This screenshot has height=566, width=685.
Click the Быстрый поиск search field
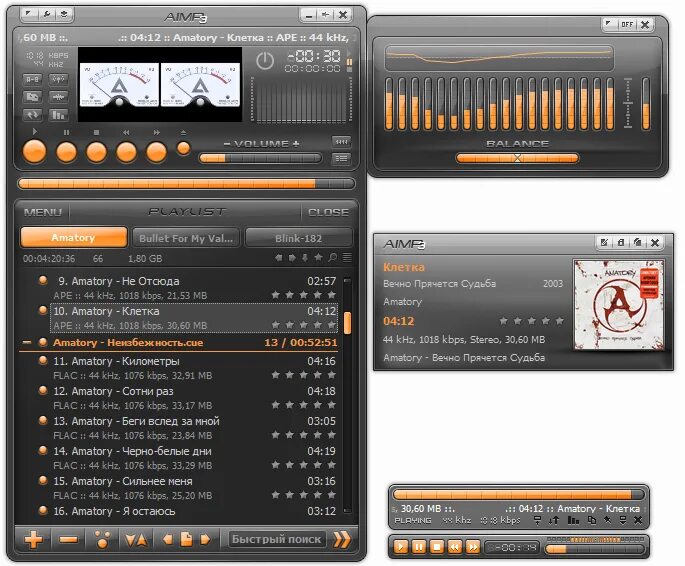click(x=277, y=540)
